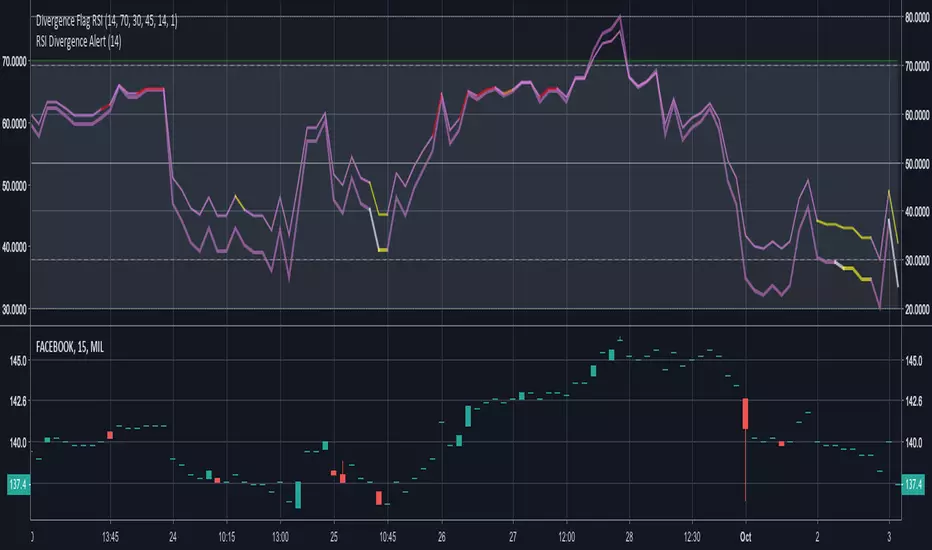Click the tall red candle at Oct open
This screenshot has height=550, width=932.
click(x=745, y=414)
